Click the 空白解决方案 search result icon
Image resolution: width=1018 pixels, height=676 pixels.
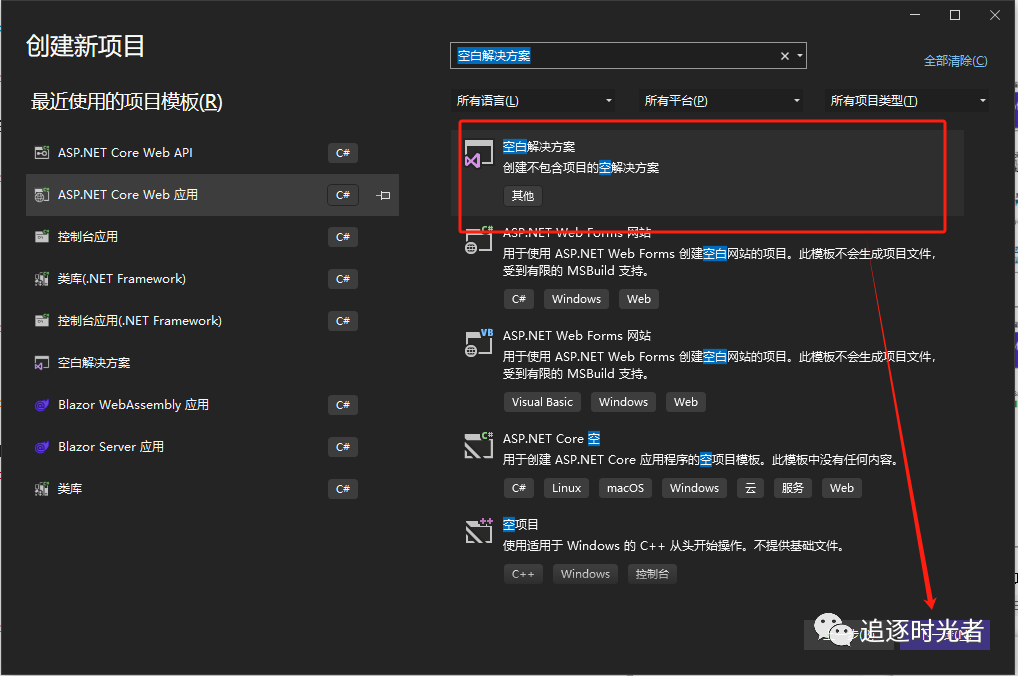[x=478, y=154]
